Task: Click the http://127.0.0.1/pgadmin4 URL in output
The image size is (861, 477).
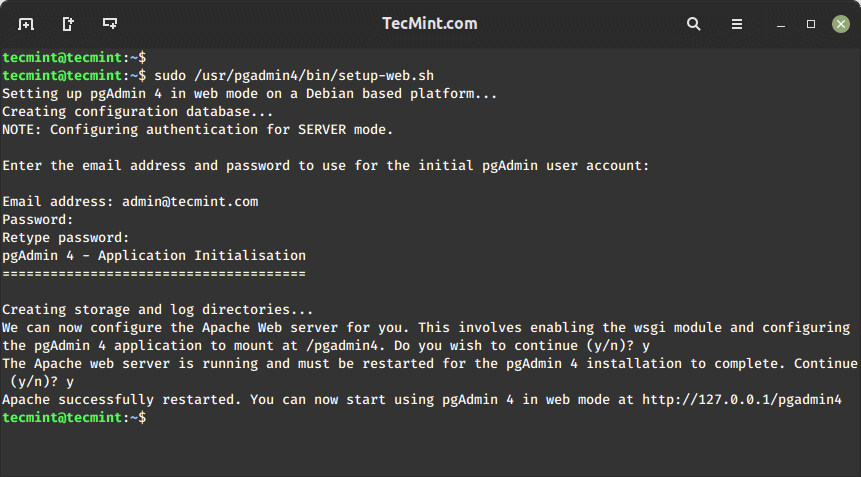Action: click(741, 400)
